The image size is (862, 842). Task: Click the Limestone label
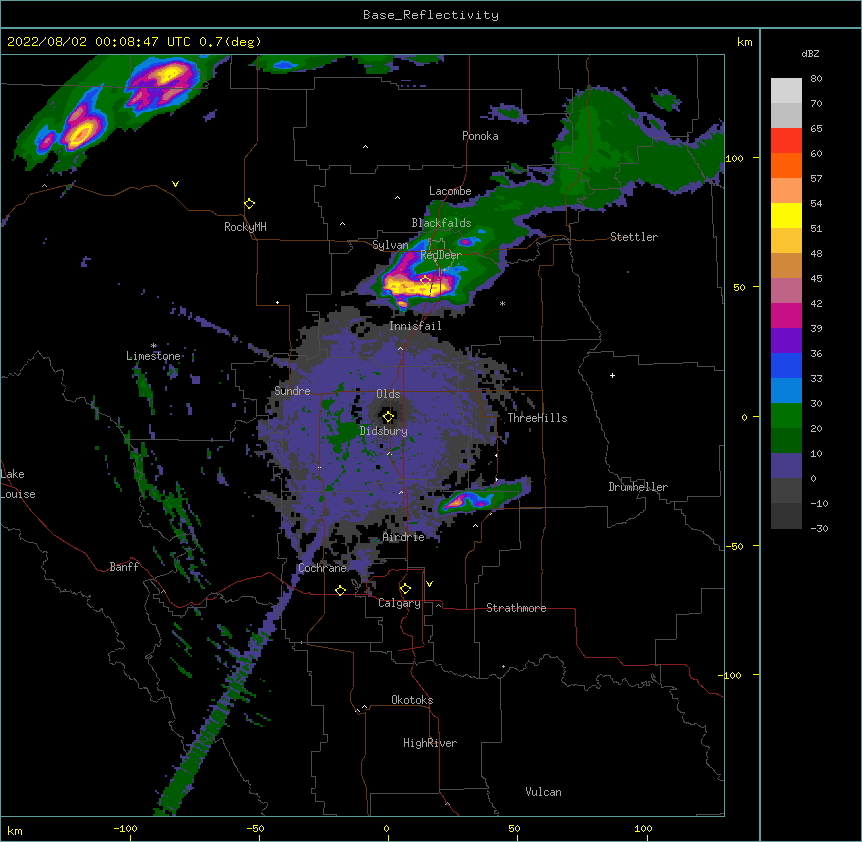153,356
